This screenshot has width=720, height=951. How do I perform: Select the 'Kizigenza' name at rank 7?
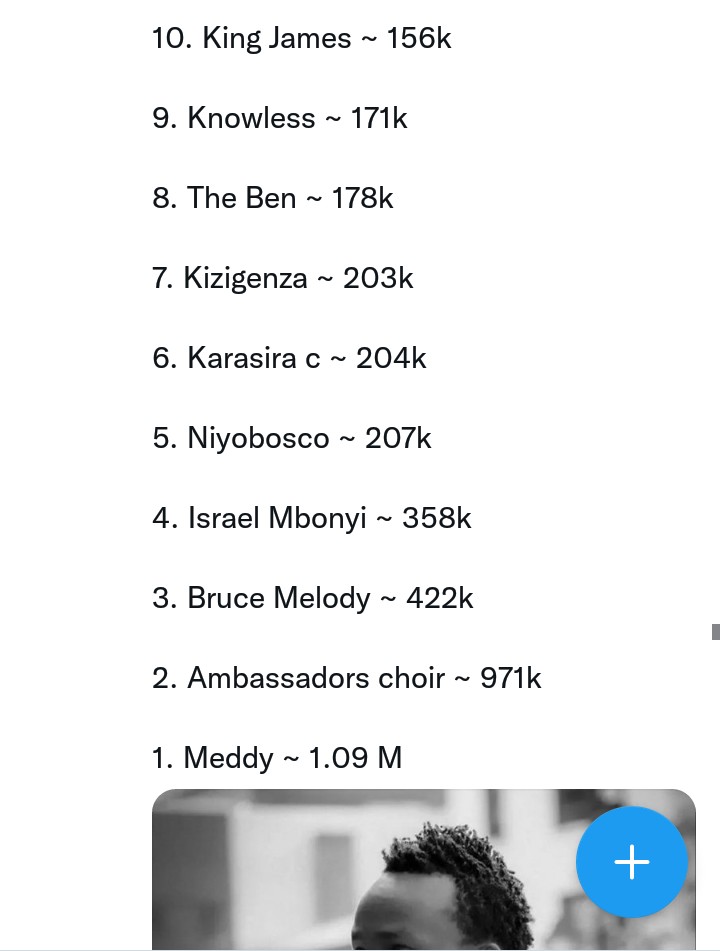coord(245,278)
